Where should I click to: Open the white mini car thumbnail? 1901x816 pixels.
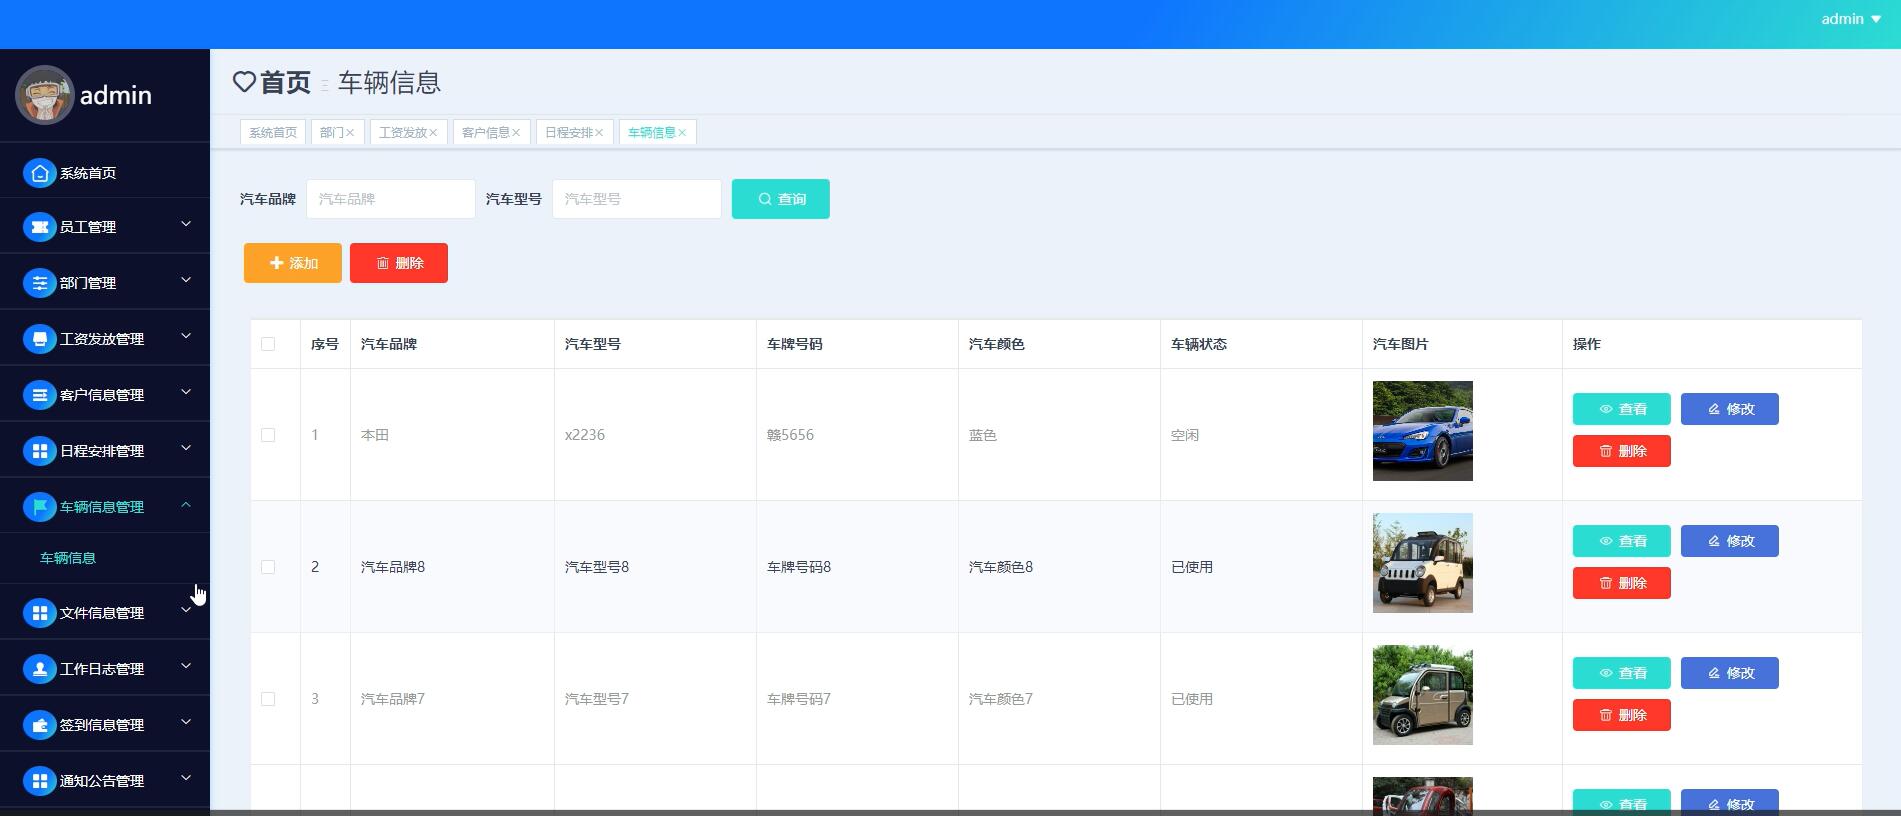(1423, 563)
